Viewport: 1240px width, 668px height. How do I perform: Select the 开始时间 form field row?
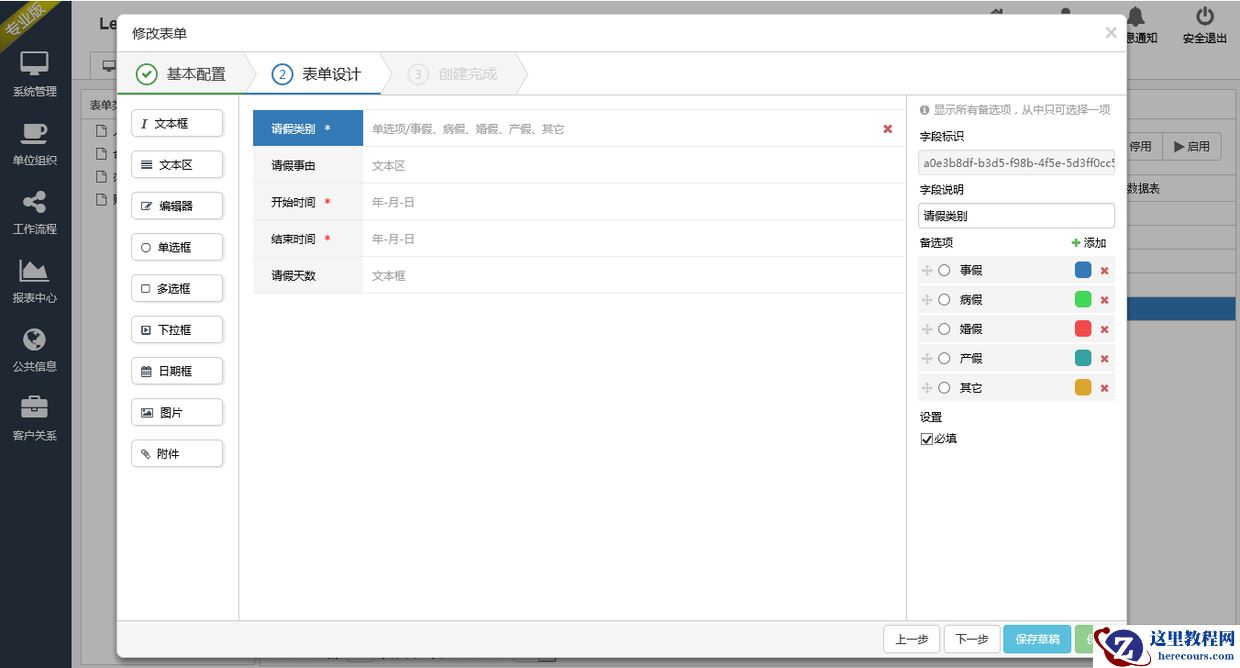click(579, 202)
